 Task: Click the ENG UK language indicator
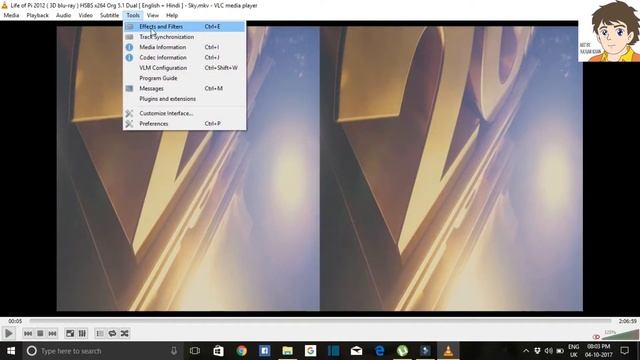tap(573, 351)
